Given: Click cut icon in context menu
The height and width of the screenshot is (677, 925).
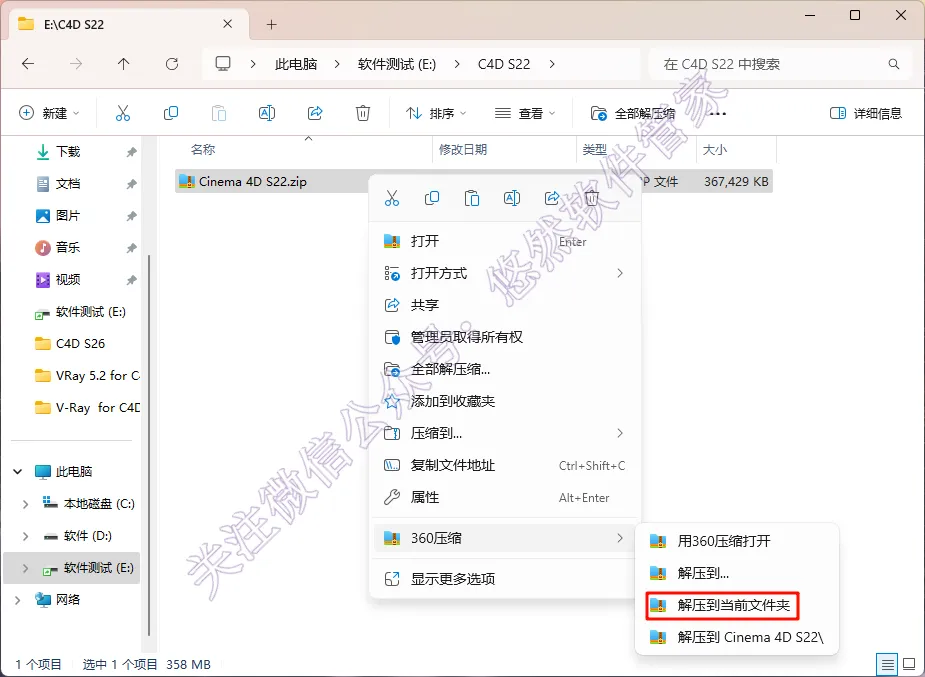Looking at the screenshot, I should click(392, 198).
